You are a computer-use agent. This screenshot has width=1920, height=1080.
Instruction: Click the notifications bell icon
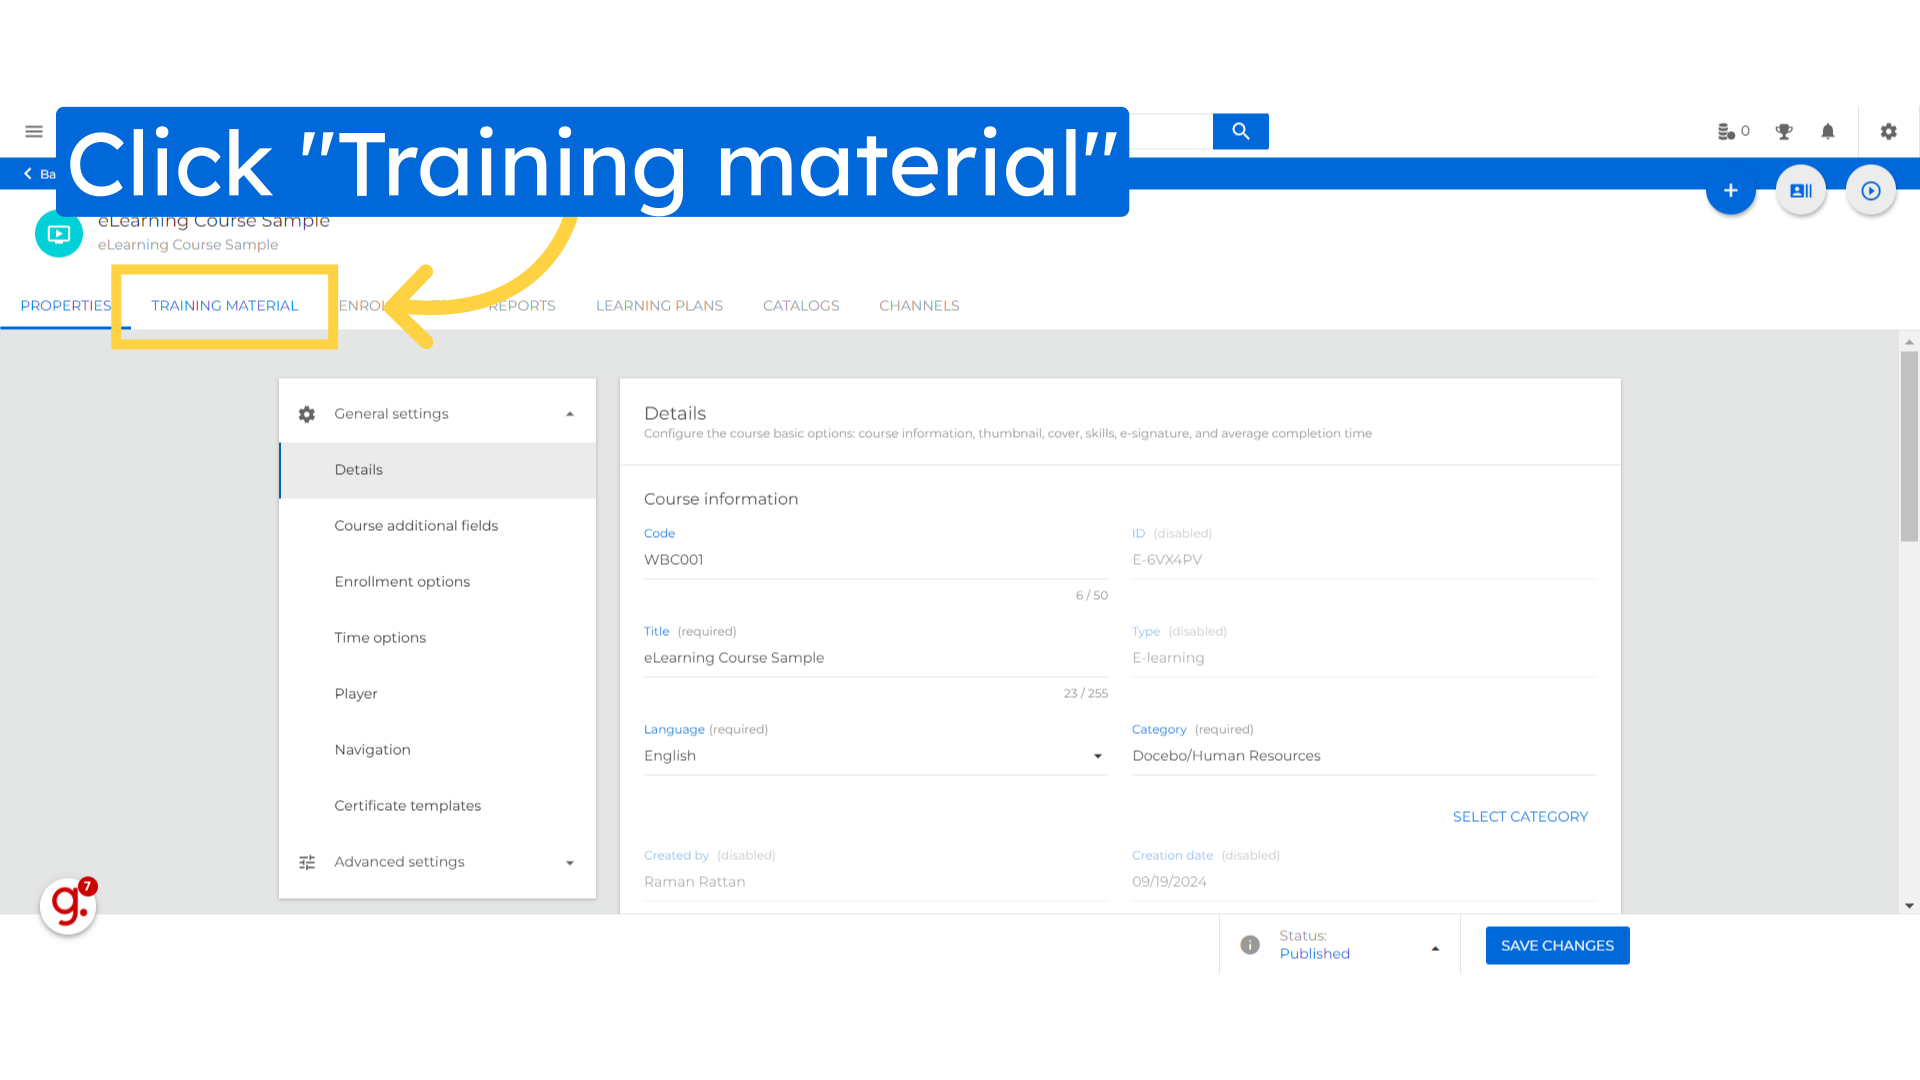(x=1828, y=131)
